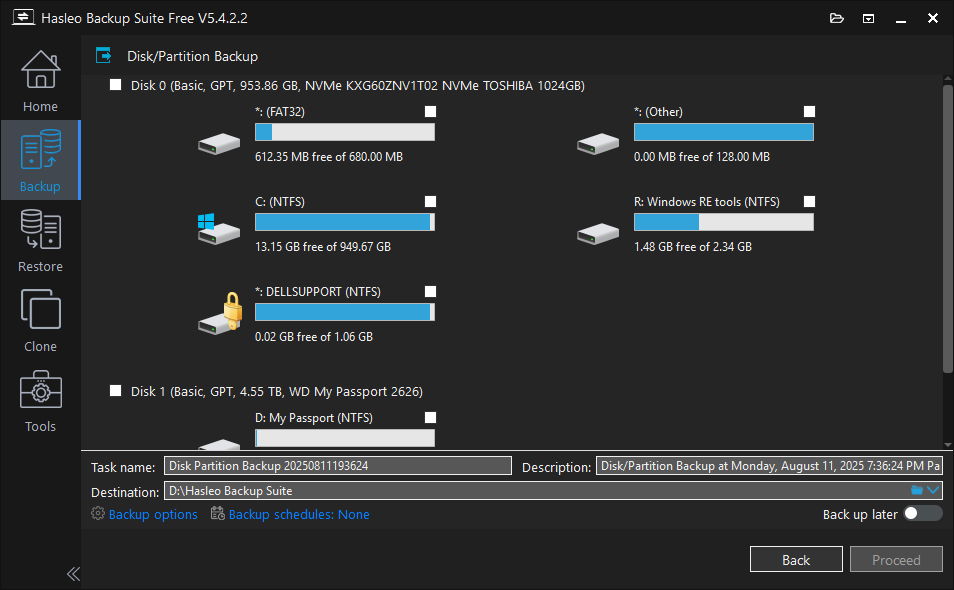Click the 'D: My Passport (NTFS)' label
Image resolution: width=954 pixels, height=590 pixels.
click(313, 418)
